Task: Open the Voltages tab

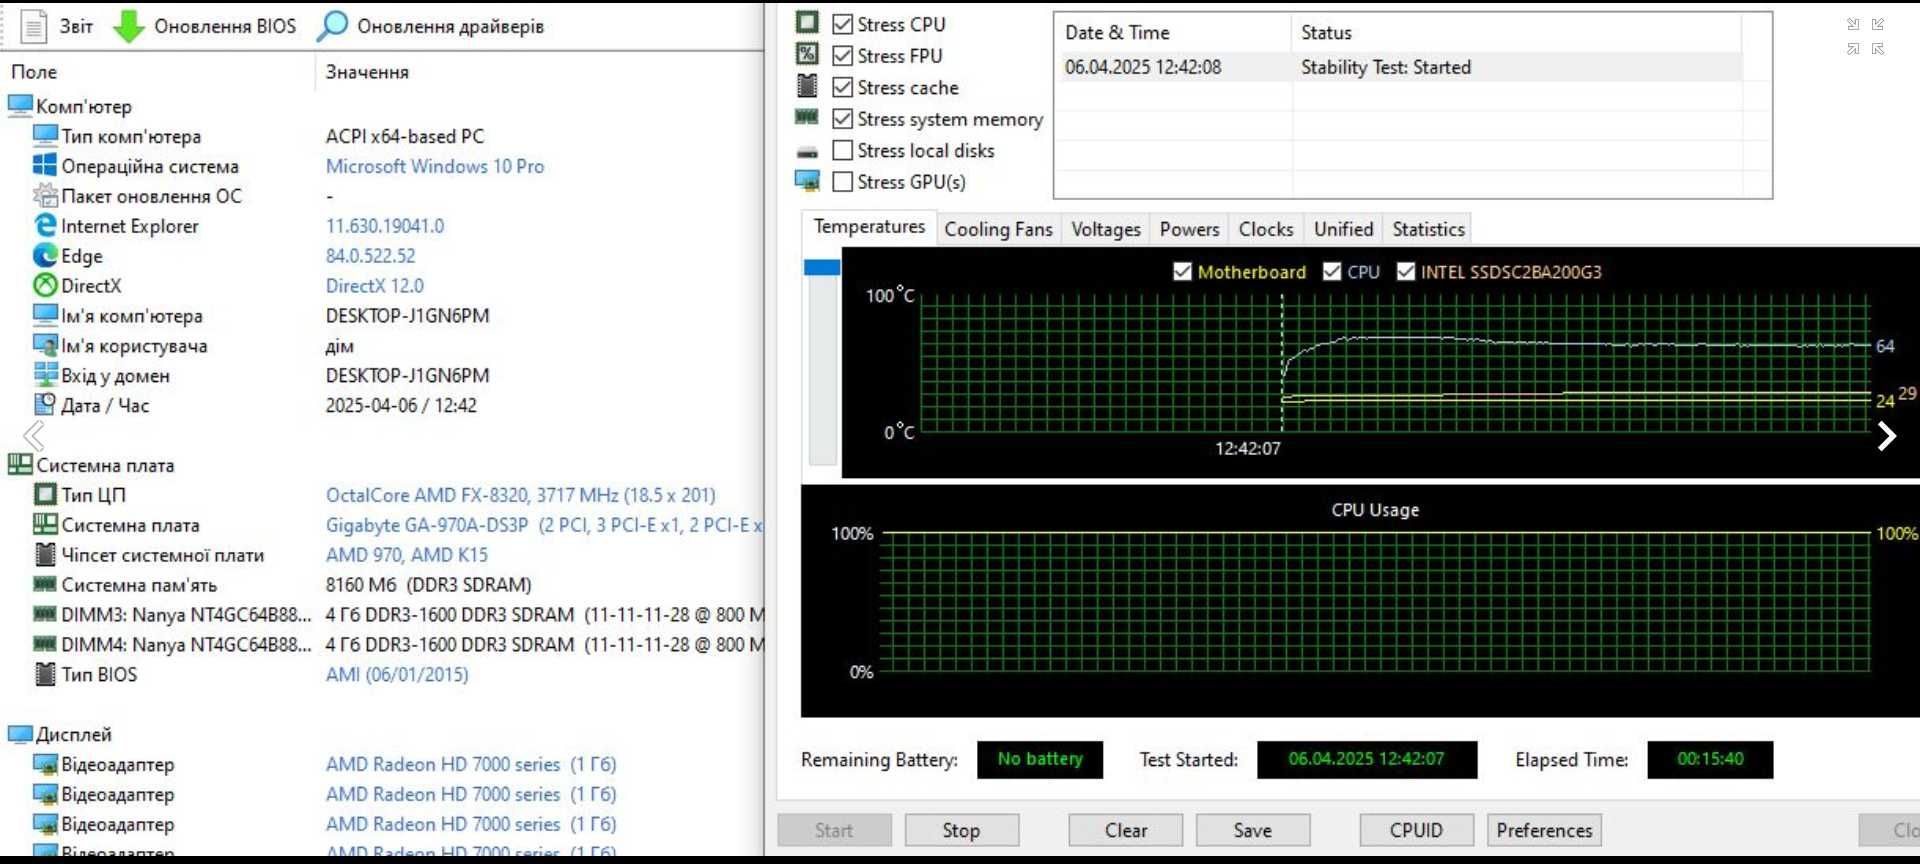Action: (x=1106, y=229)
